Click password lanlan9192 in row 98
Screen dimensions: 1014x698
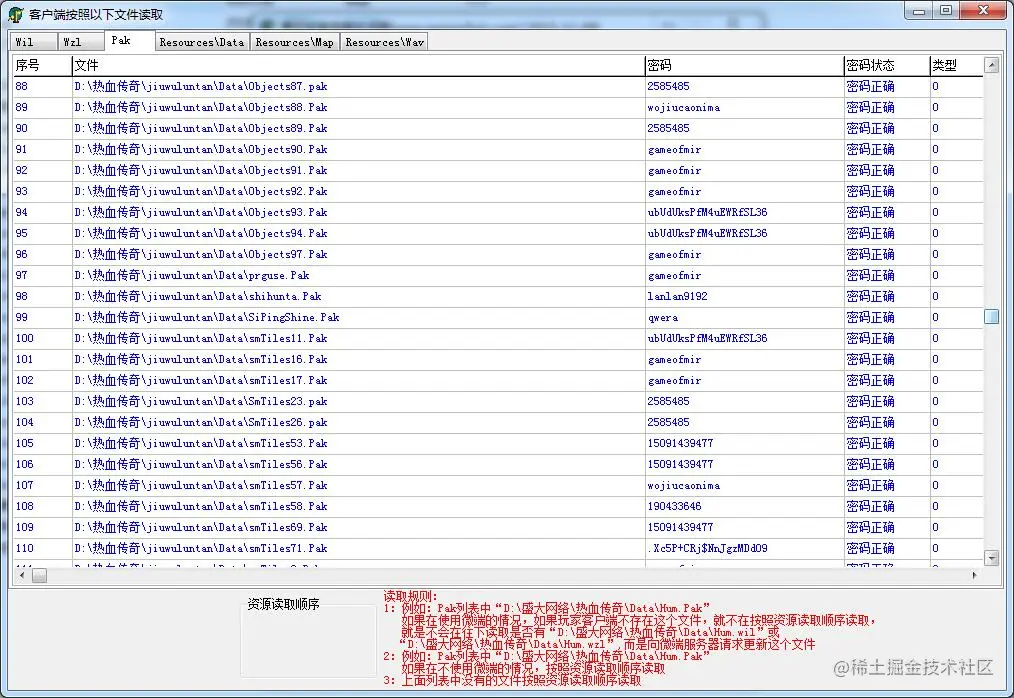(x=677, y=296)
